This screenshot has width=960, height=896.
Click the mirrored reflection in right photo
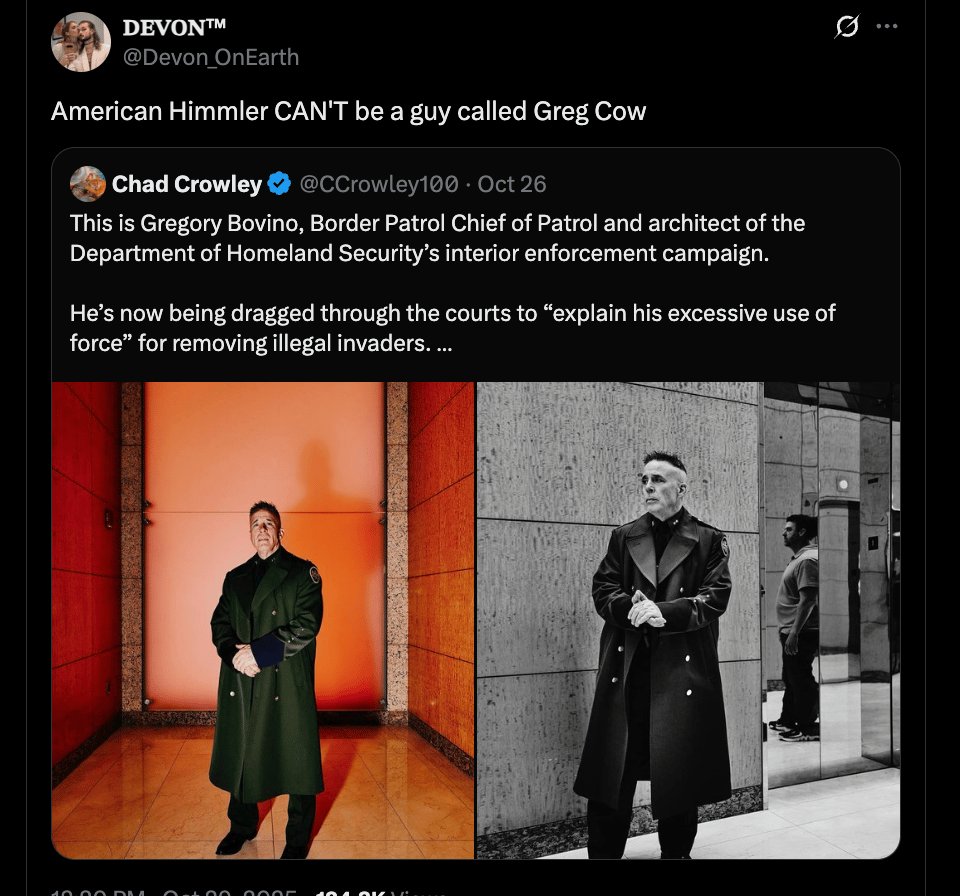coord(798,625)
